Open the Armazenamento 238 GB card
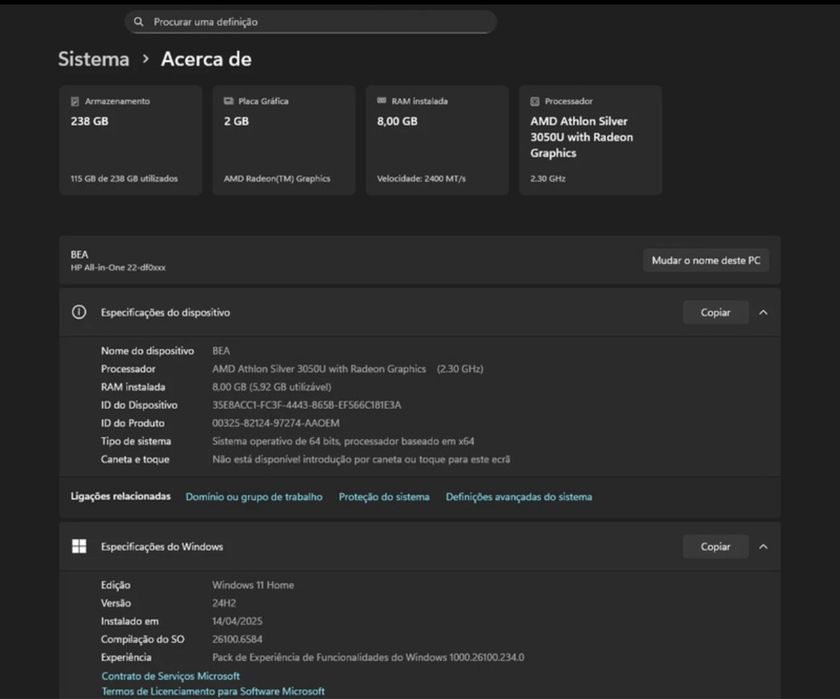 tap(131, 140)
